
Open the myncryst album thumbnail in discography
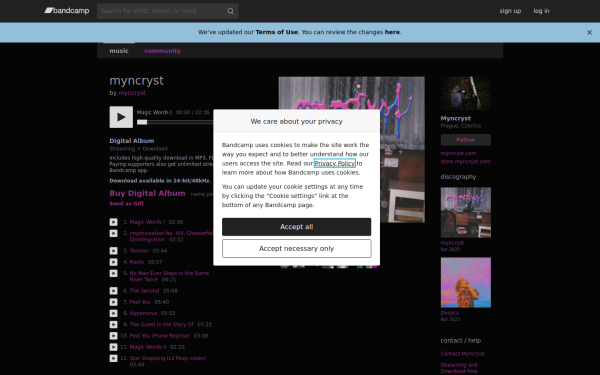[466, 212]
